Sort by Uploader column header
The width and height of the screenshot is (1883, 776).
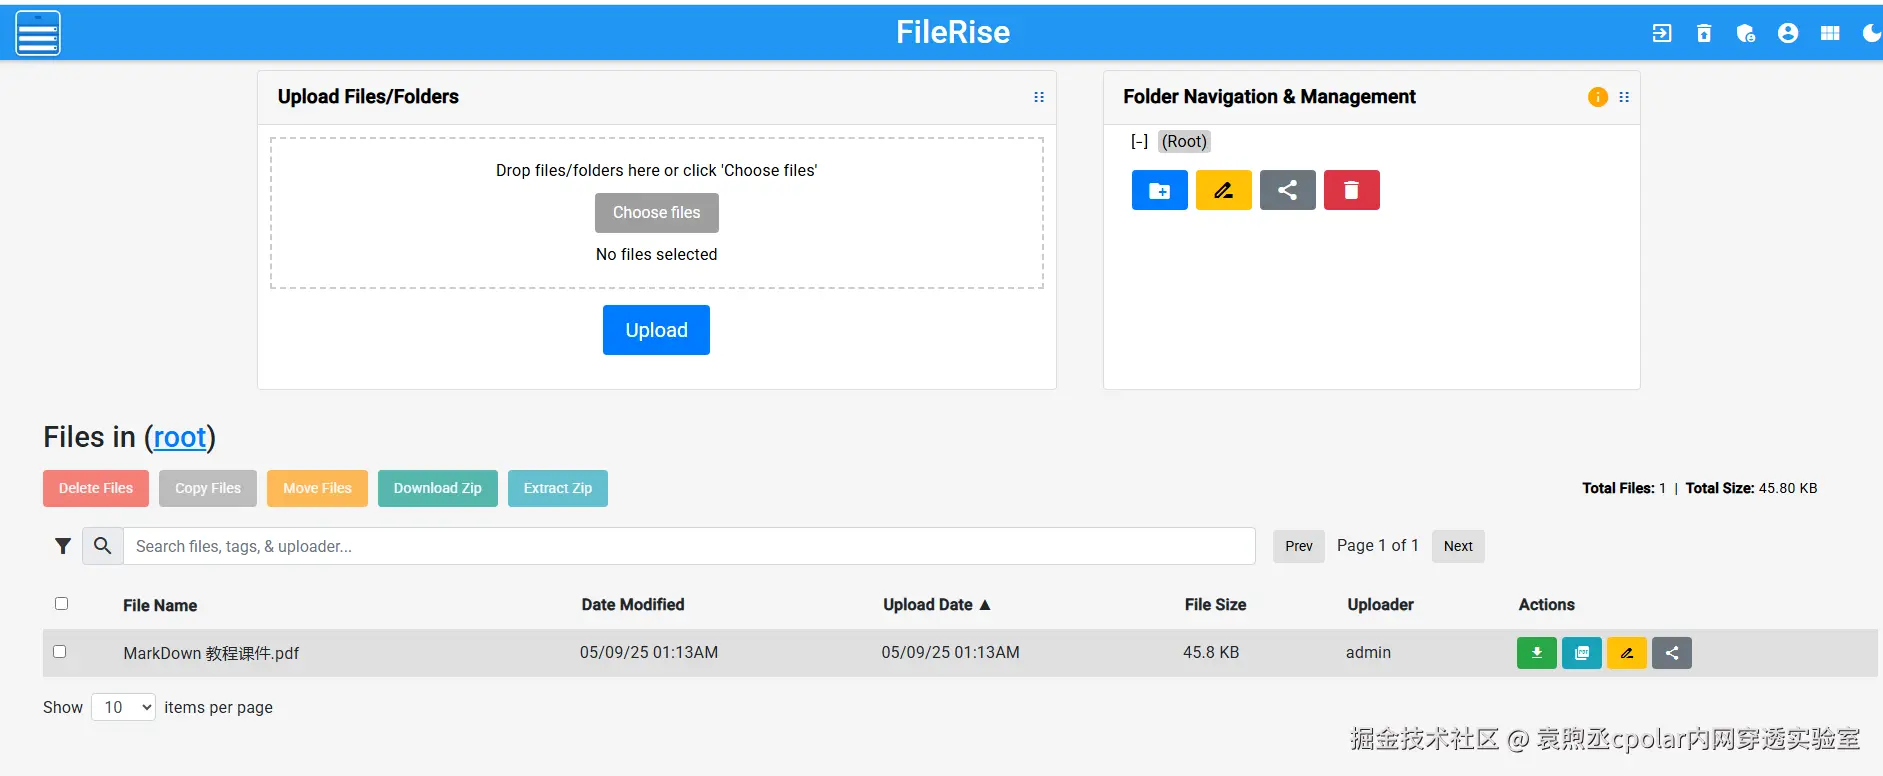[1380, 605]
